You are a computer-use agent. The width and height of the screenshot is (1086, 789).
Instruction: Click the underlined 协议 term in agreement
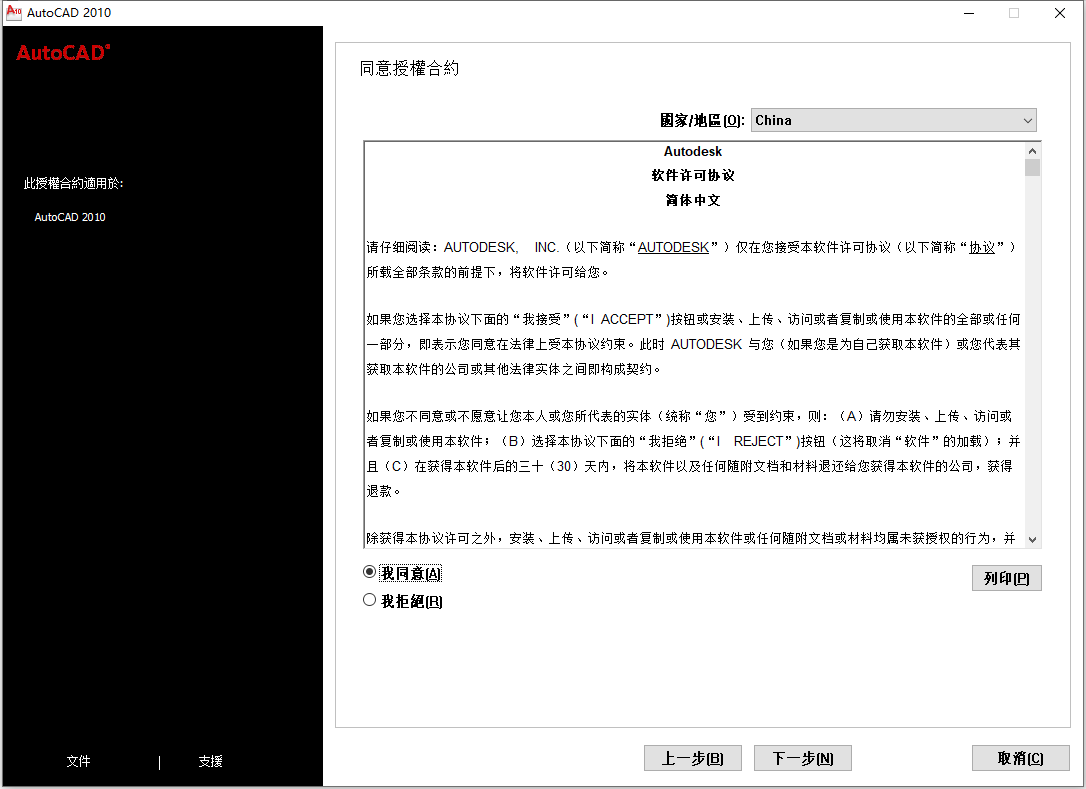(981, 247)
